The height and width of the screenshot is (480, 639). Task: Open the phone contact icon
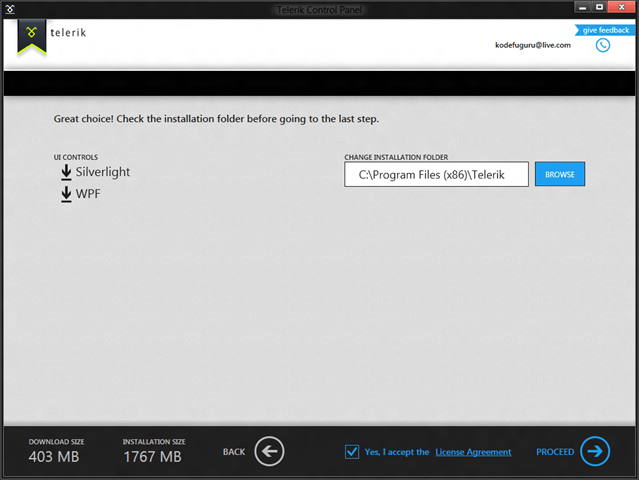point(603,45)
